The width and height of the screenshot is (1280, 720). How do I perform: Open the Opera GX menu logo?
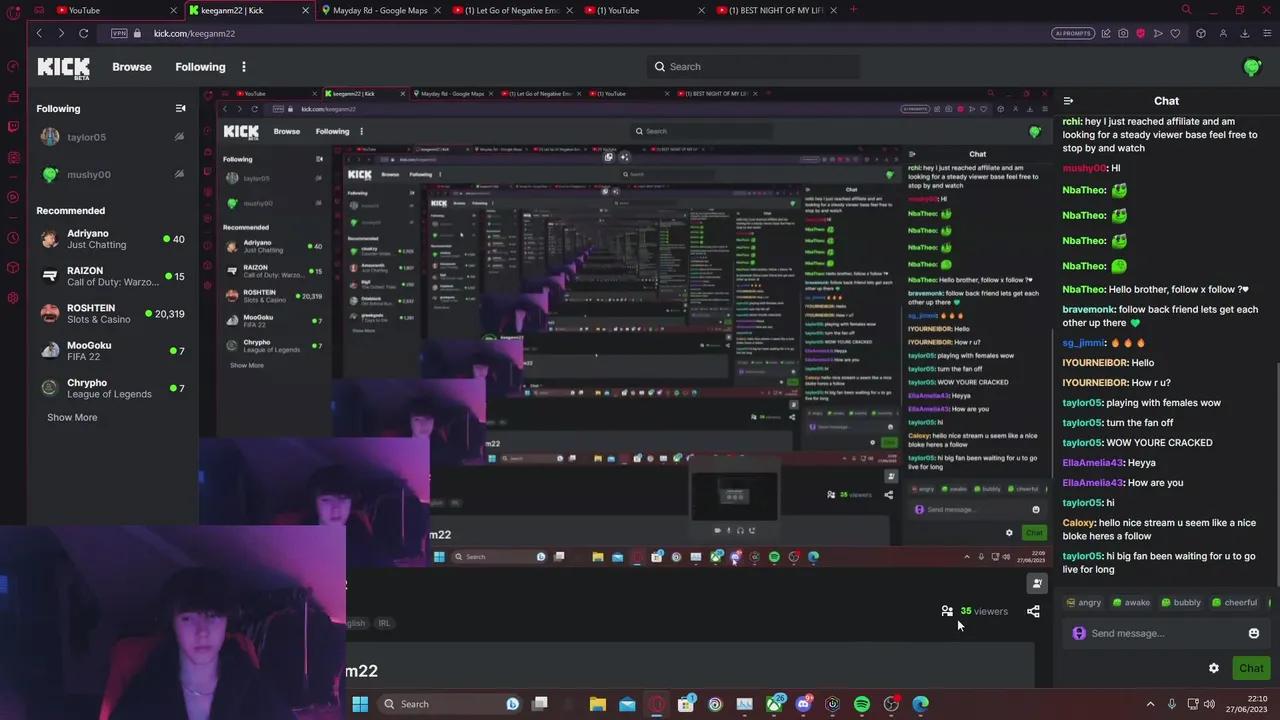13,13
